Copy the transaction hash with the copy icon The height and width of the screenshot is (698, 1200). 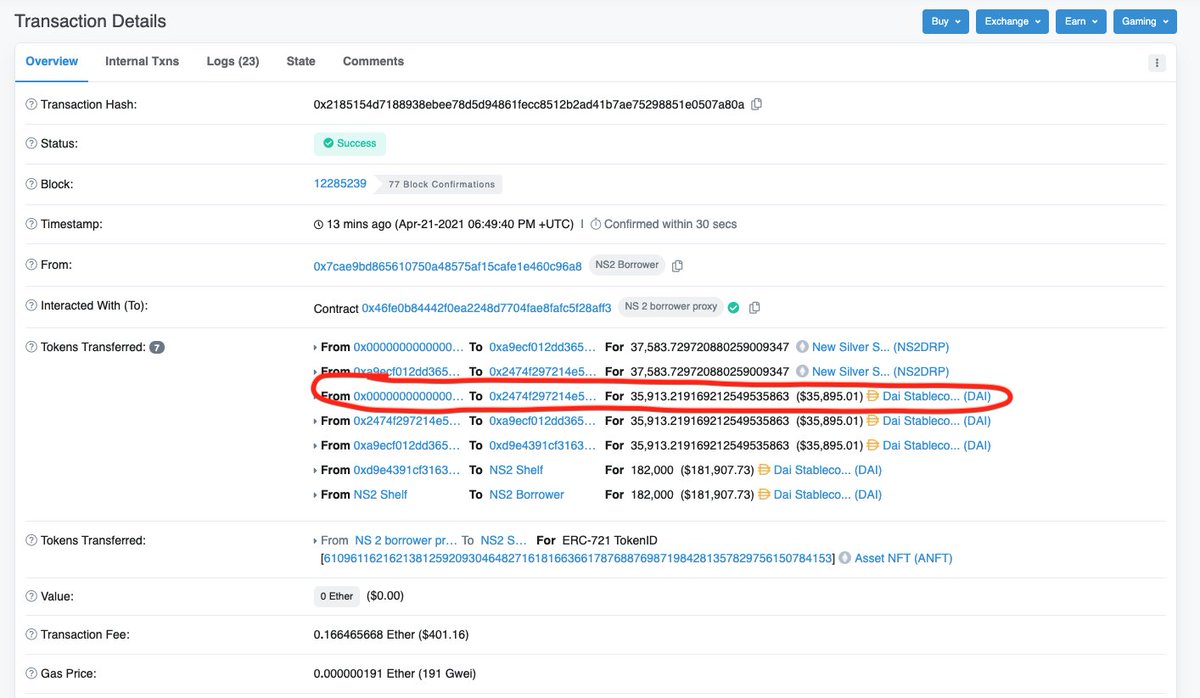(757, 104)
